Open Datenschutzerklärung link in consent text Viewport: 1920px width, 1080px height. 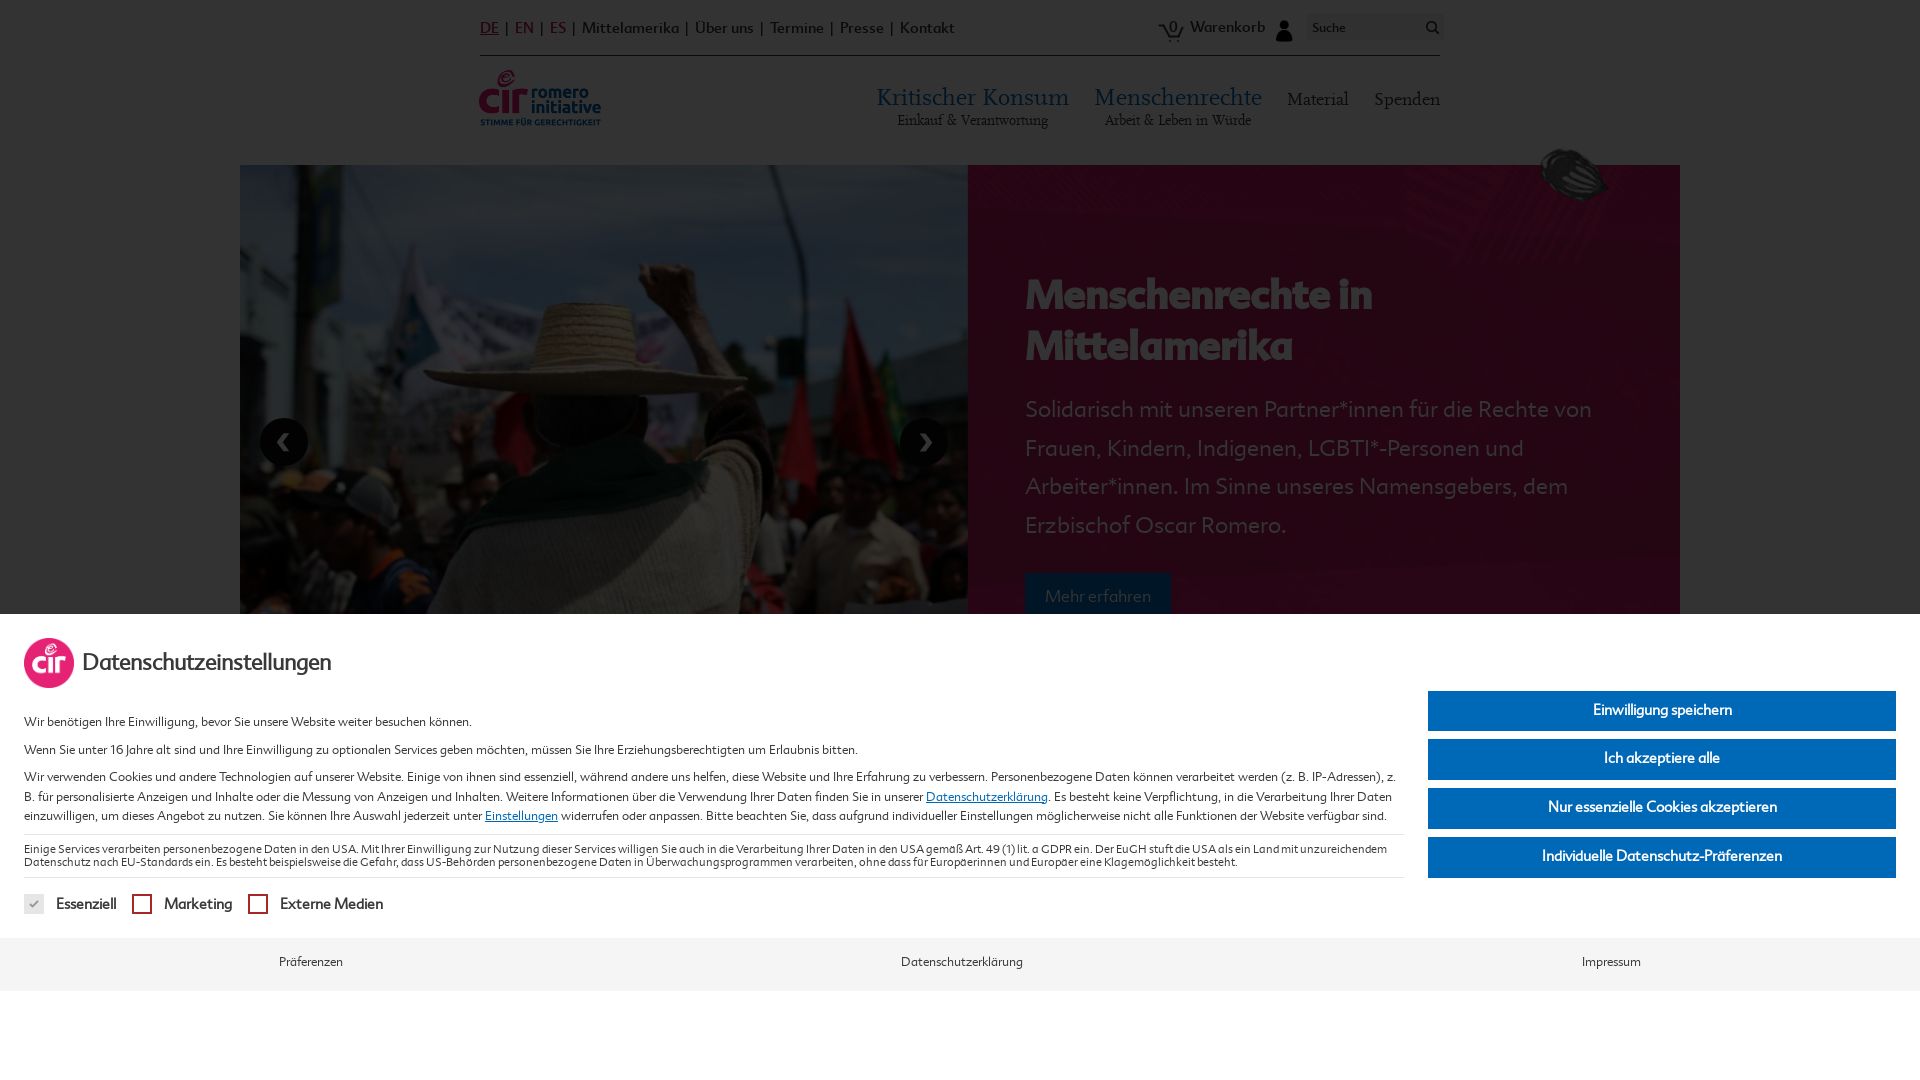(x=987, y=797)
